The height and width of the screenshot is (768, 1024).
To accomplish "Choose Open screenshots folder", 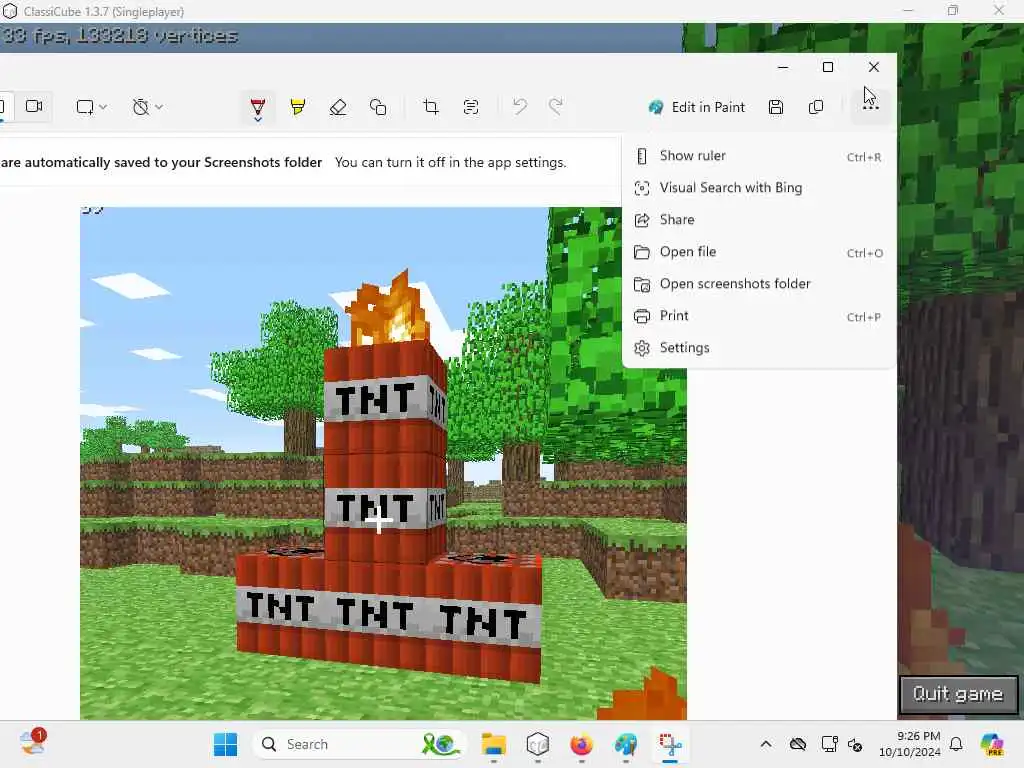I will tap(759, 284).
